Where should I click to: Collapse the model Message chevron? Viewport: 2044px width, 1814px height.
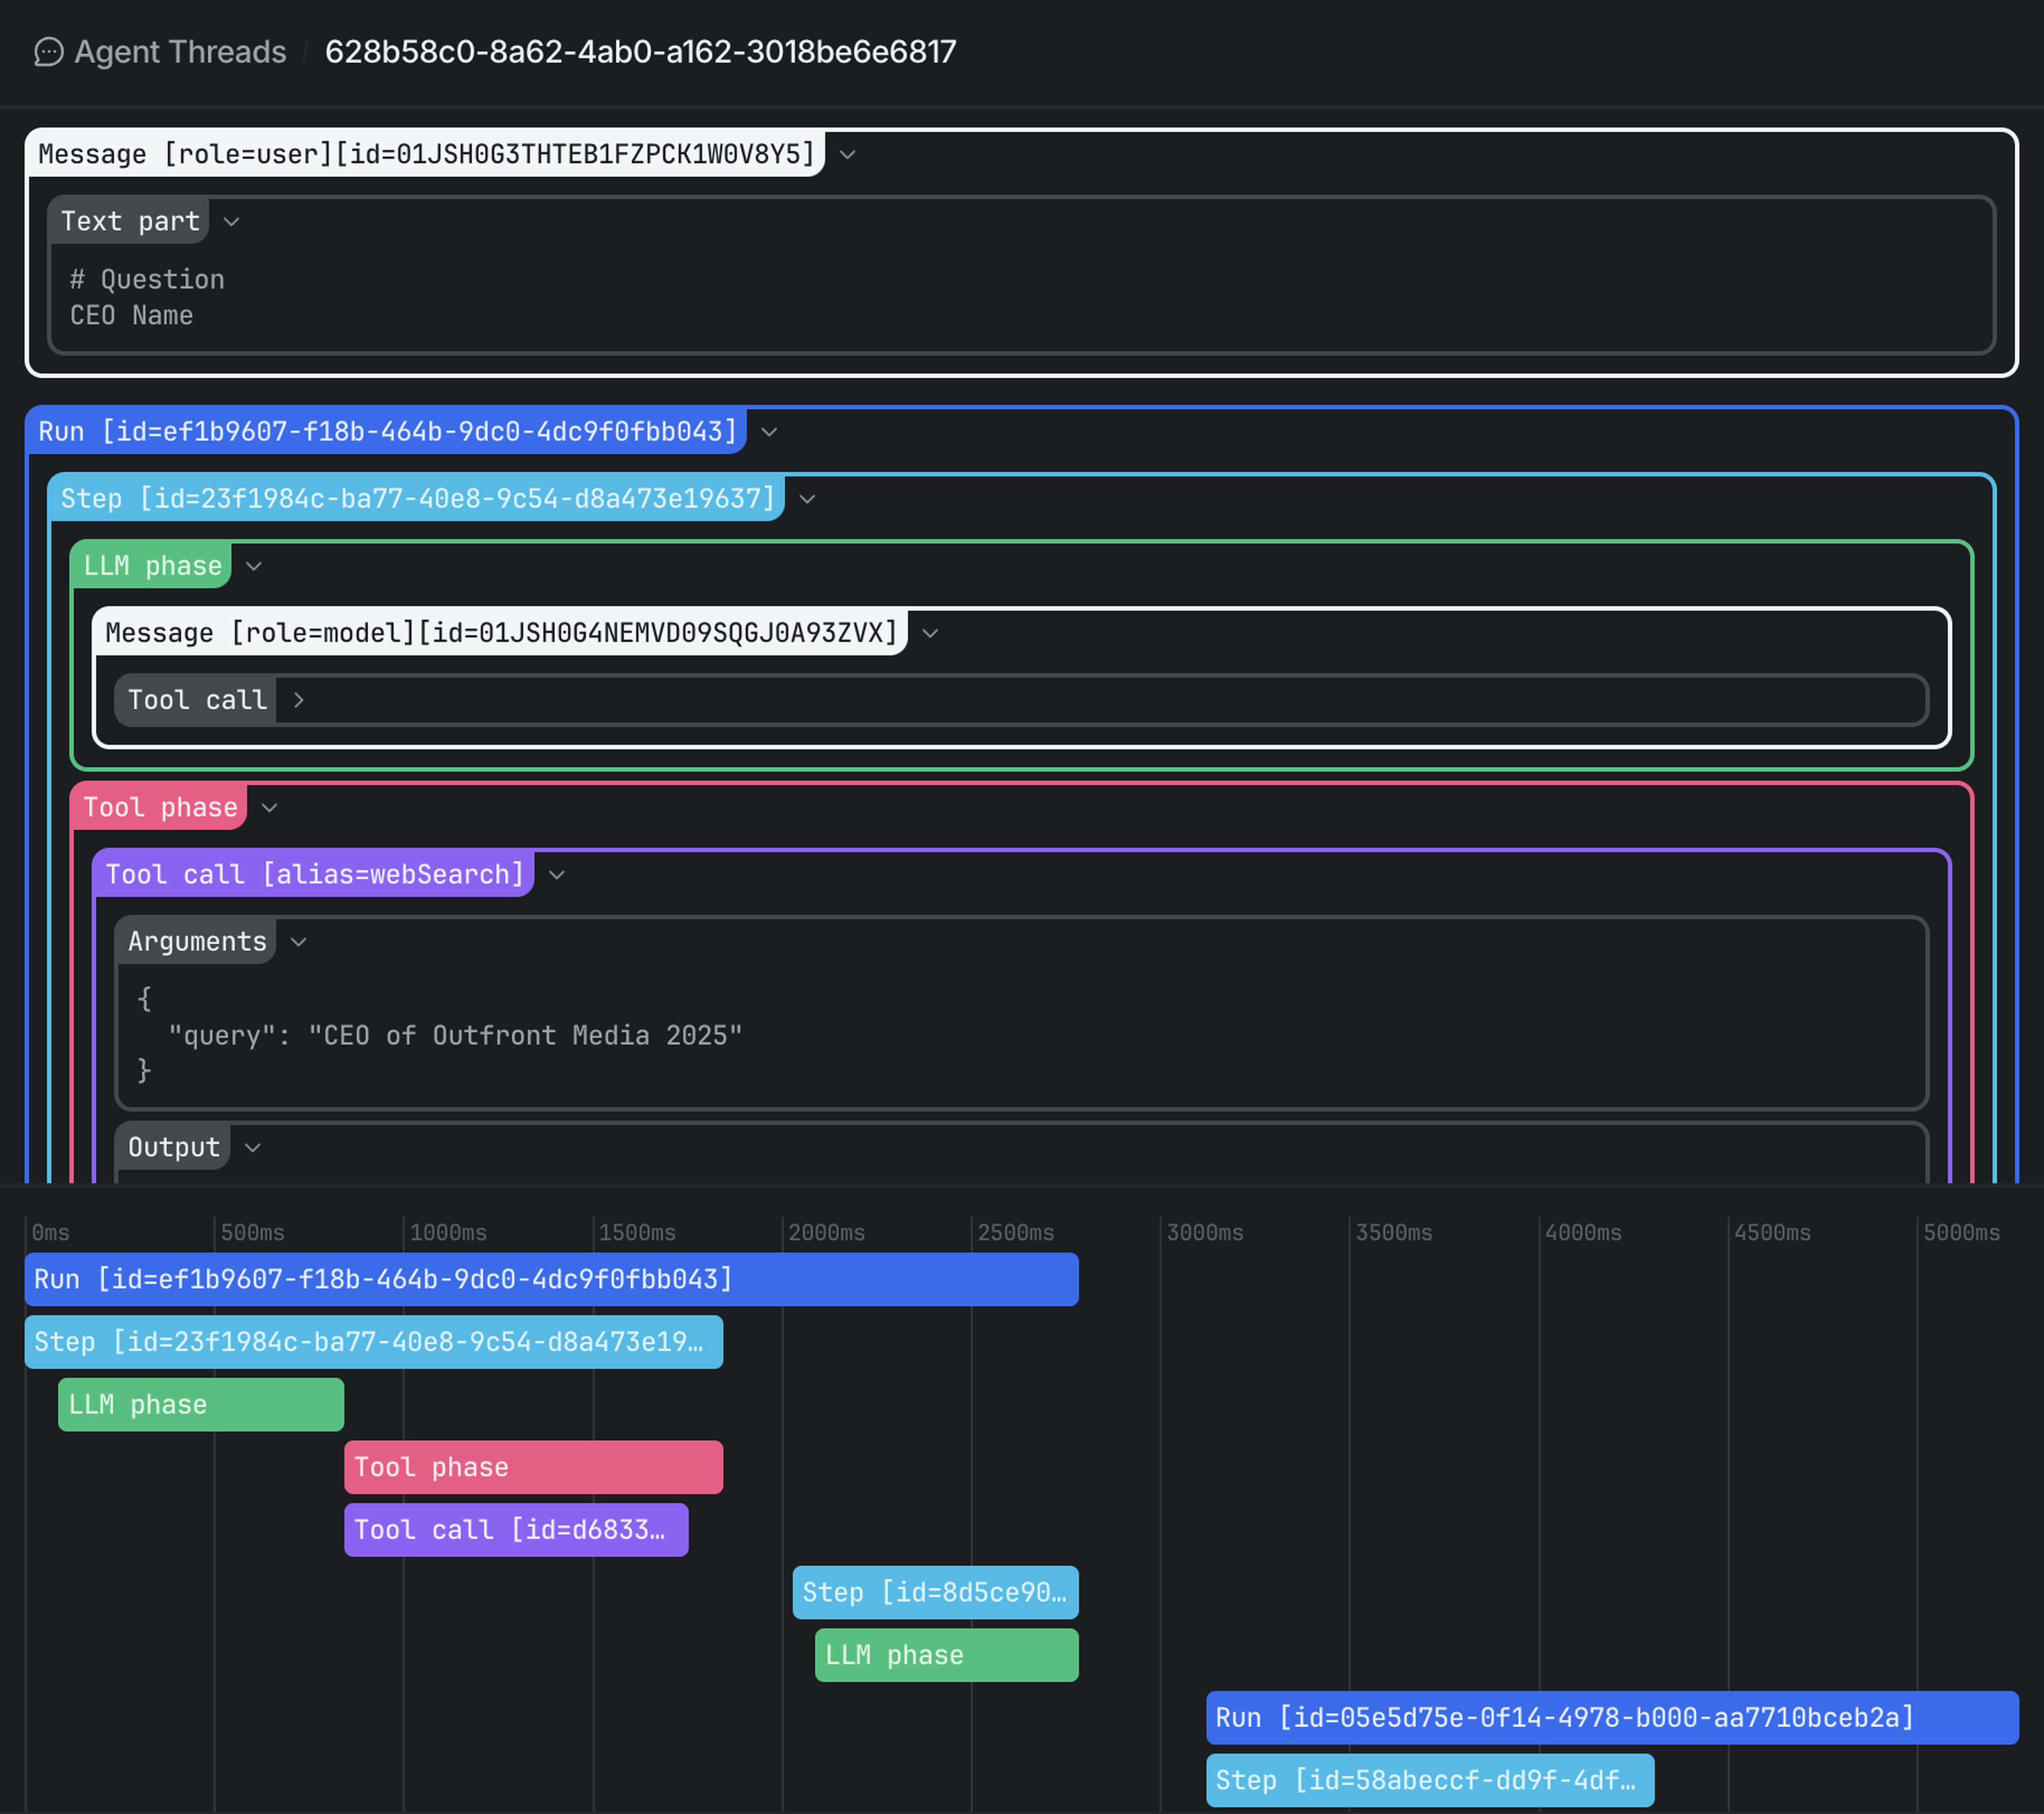930,633
